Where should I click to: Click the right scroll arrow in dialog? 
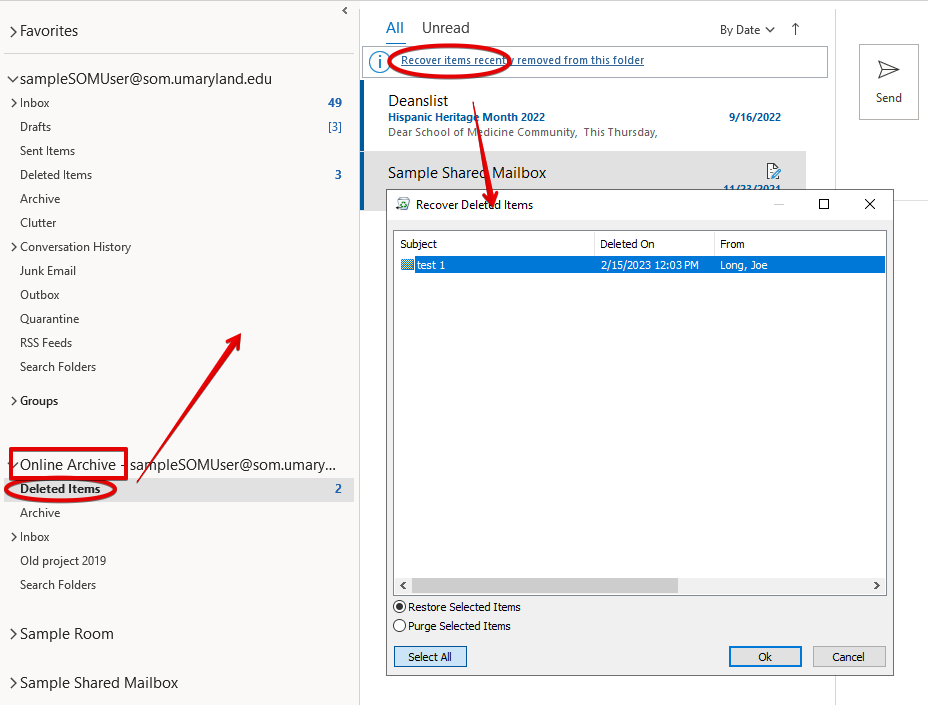pyautogui.click(x=877, y=585)
